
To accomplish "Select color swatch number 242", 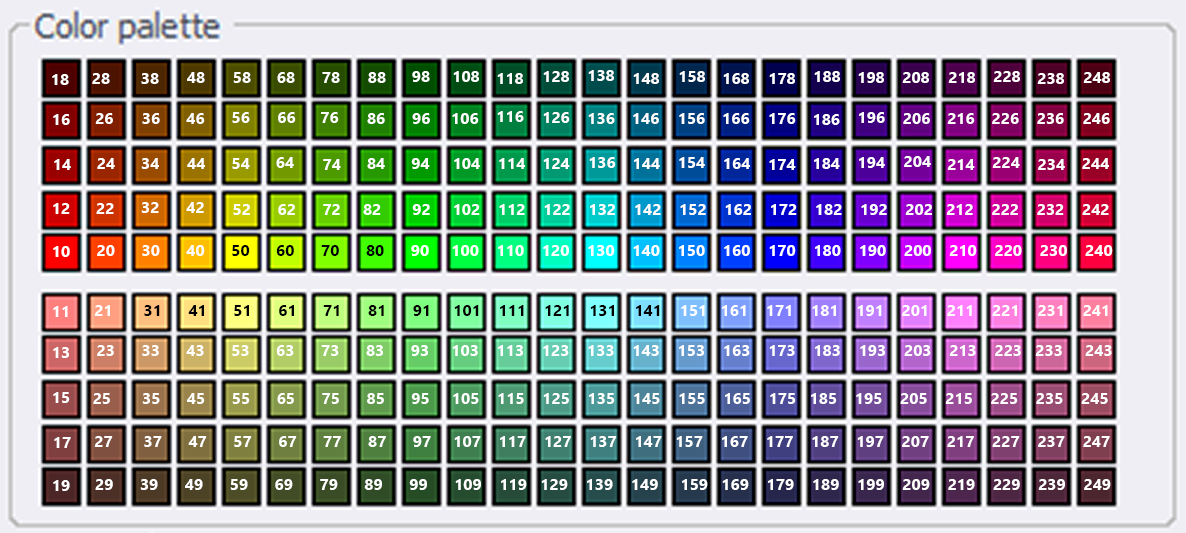I will coord(1097,209).
